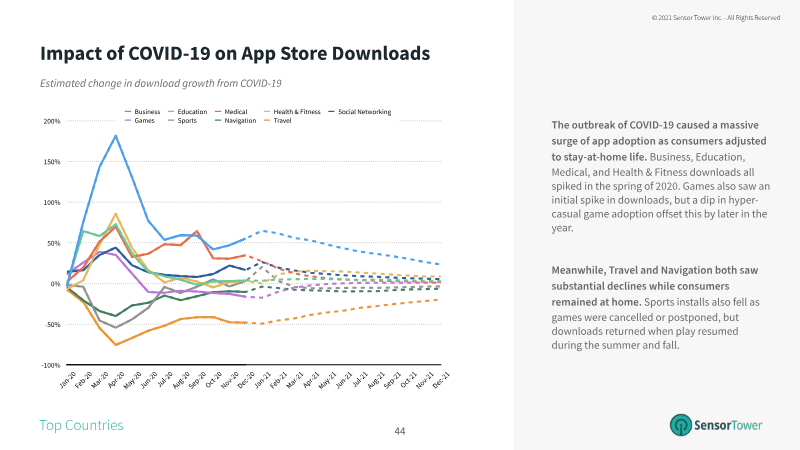Click the Games legend line marker
The height and width of the screenshot is (450, 800).
point(128,120)
